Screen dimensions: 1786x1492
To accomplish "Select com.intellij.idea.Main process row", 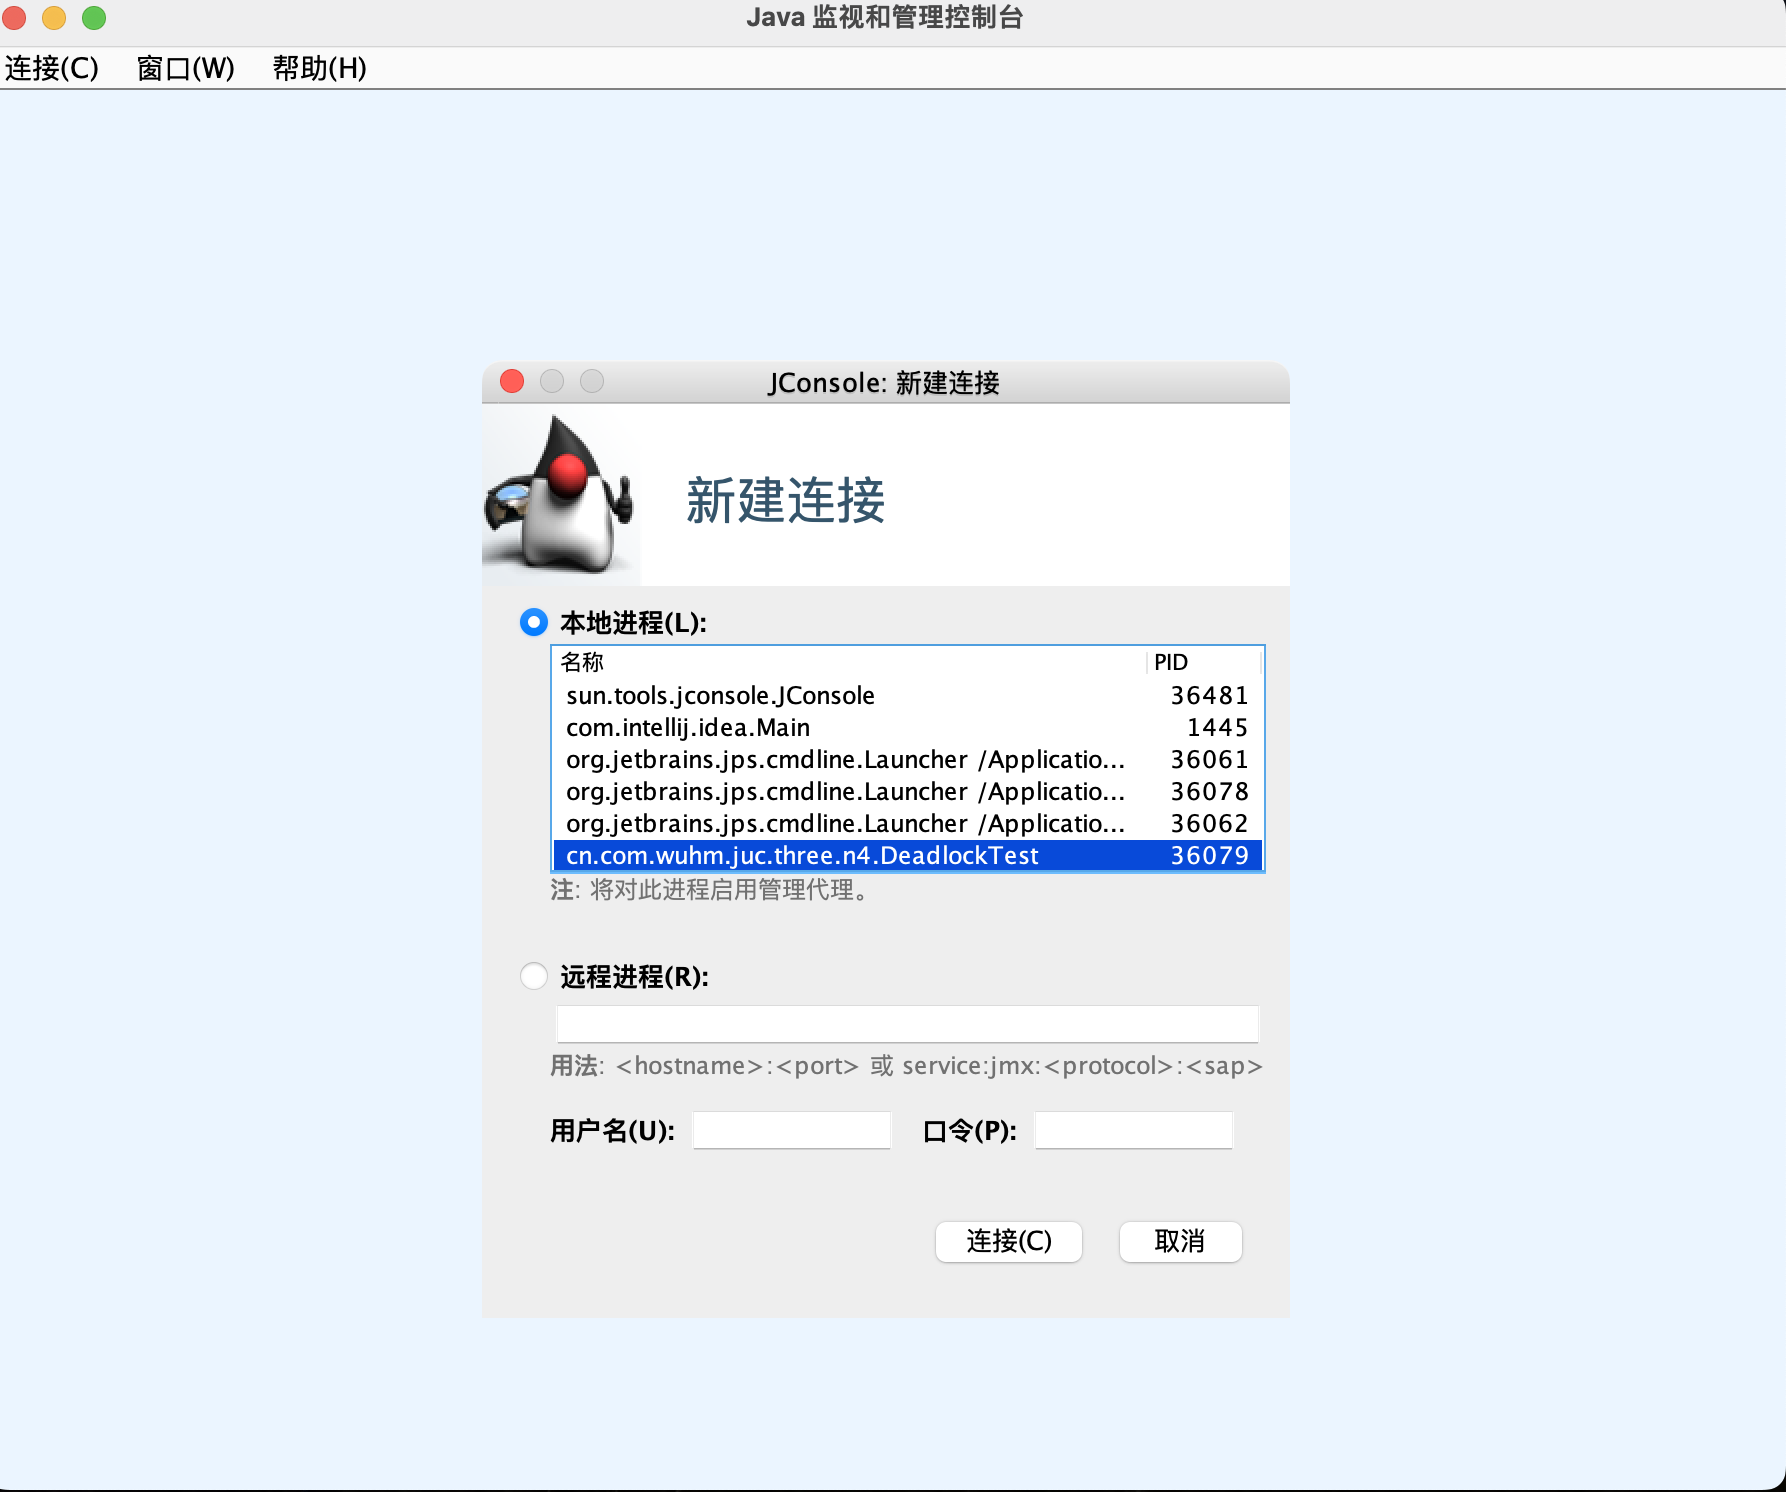I will coord(907,727).
